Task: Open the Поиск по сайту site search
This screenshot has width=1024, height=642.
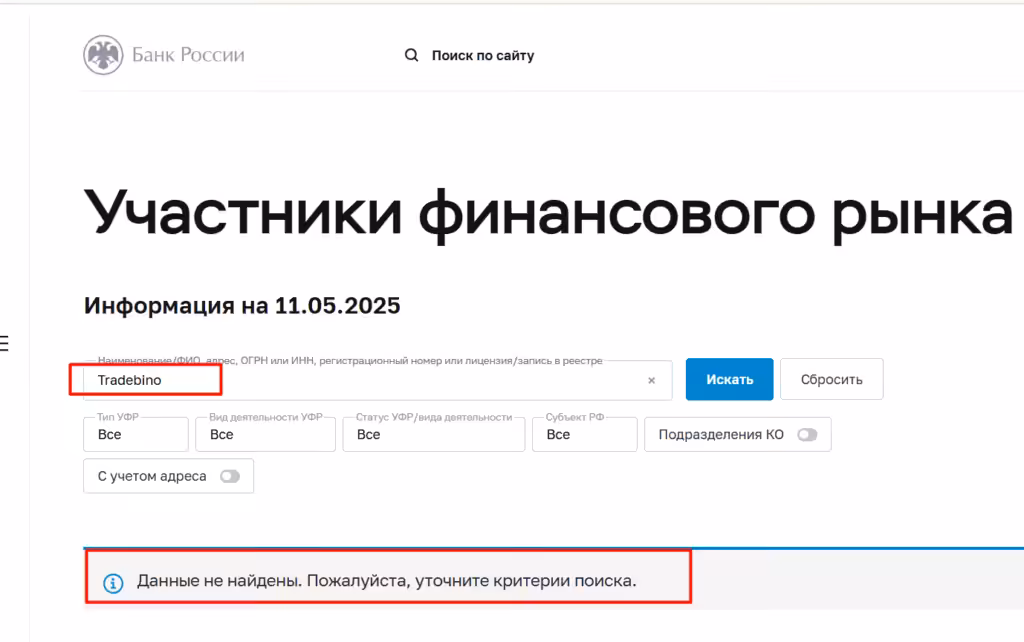Action: click(x=483, y=56)
